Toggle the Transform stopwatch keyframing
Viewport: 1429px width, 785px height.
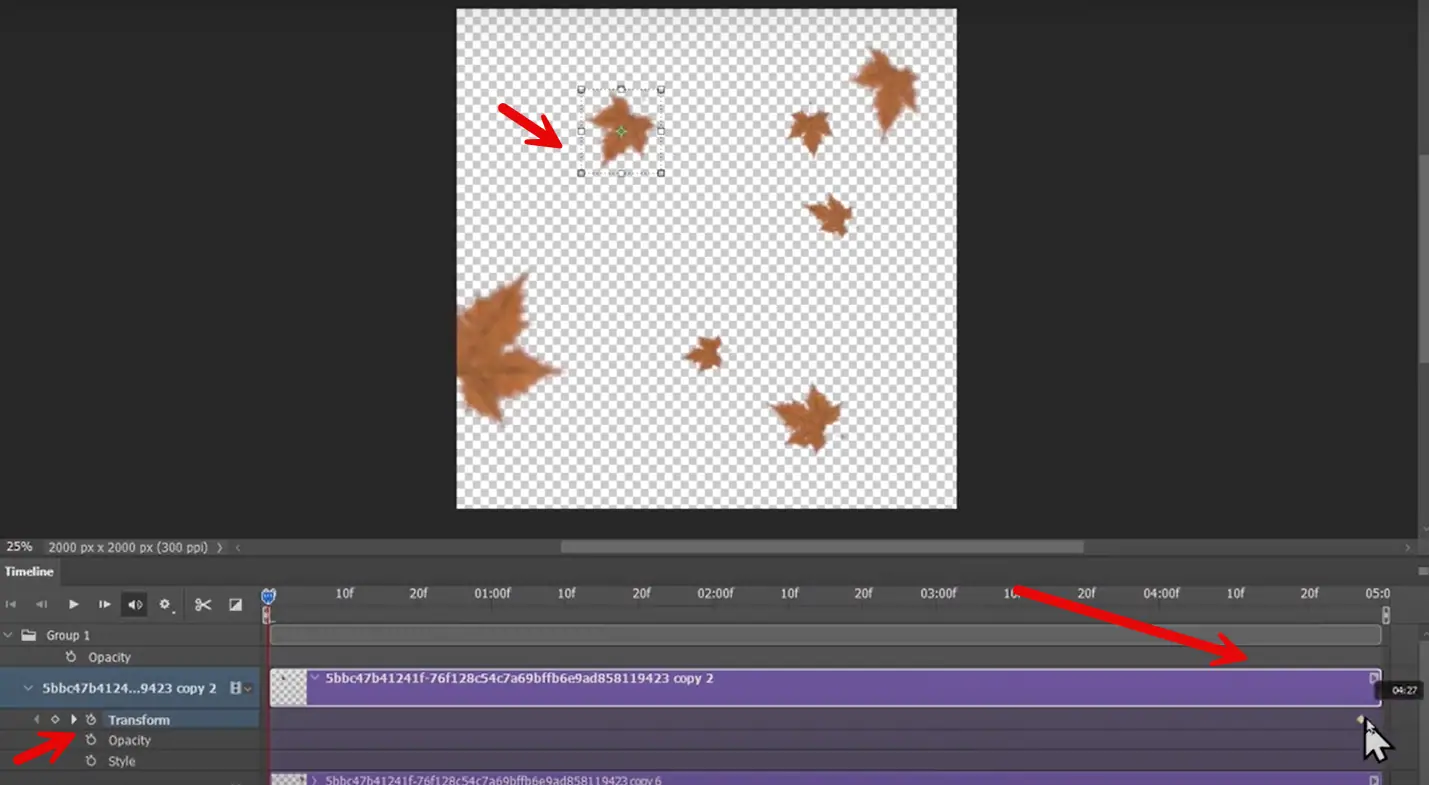pyautogui.click(x=91, y=720)
